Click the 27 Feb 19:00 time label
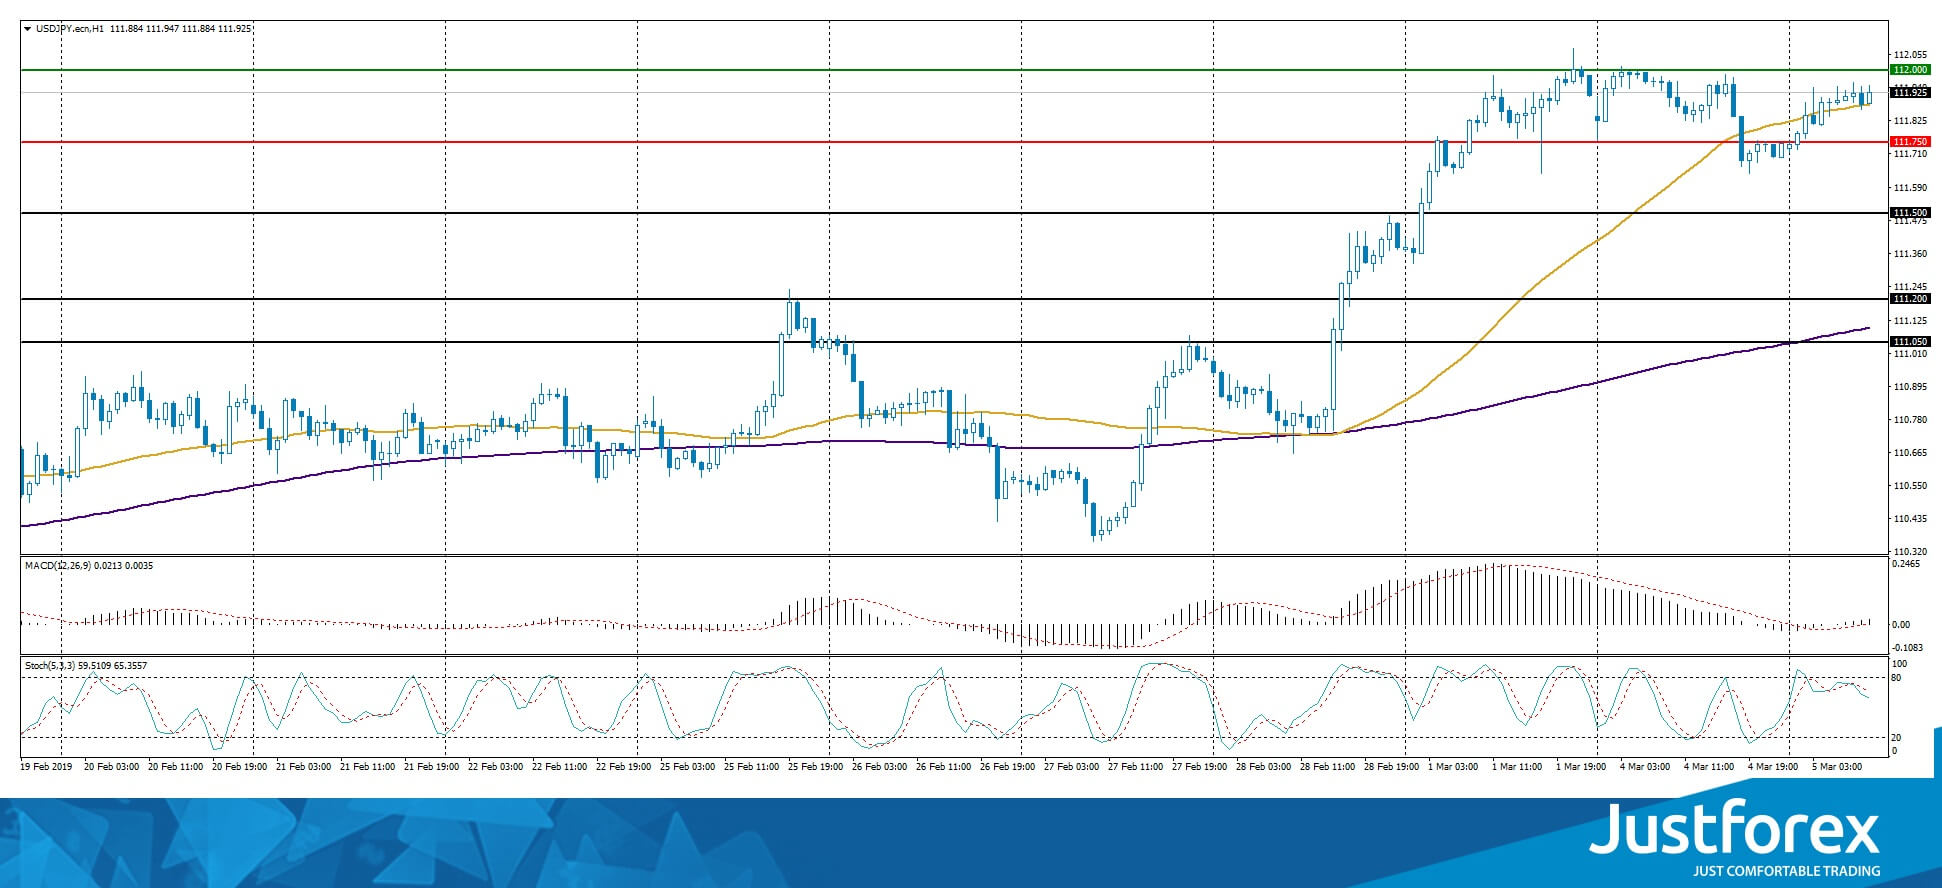Image resolution: width=1942 pixels, height=888 pixels. (x=1200, y=767)
